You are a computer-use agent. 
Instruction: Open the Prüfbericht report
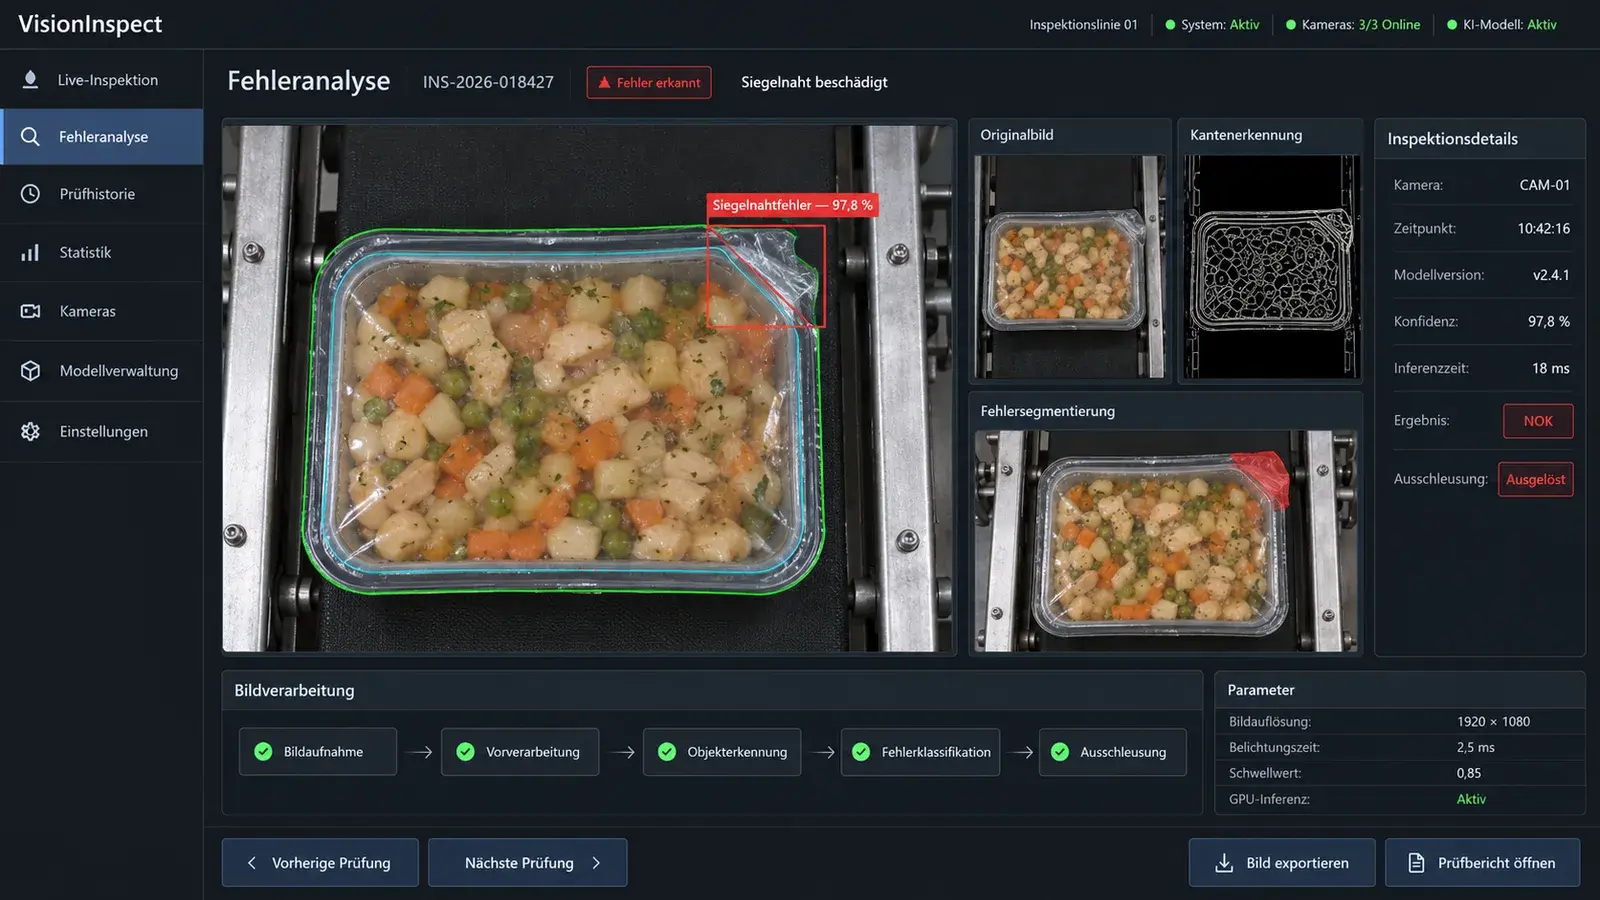1483,863
